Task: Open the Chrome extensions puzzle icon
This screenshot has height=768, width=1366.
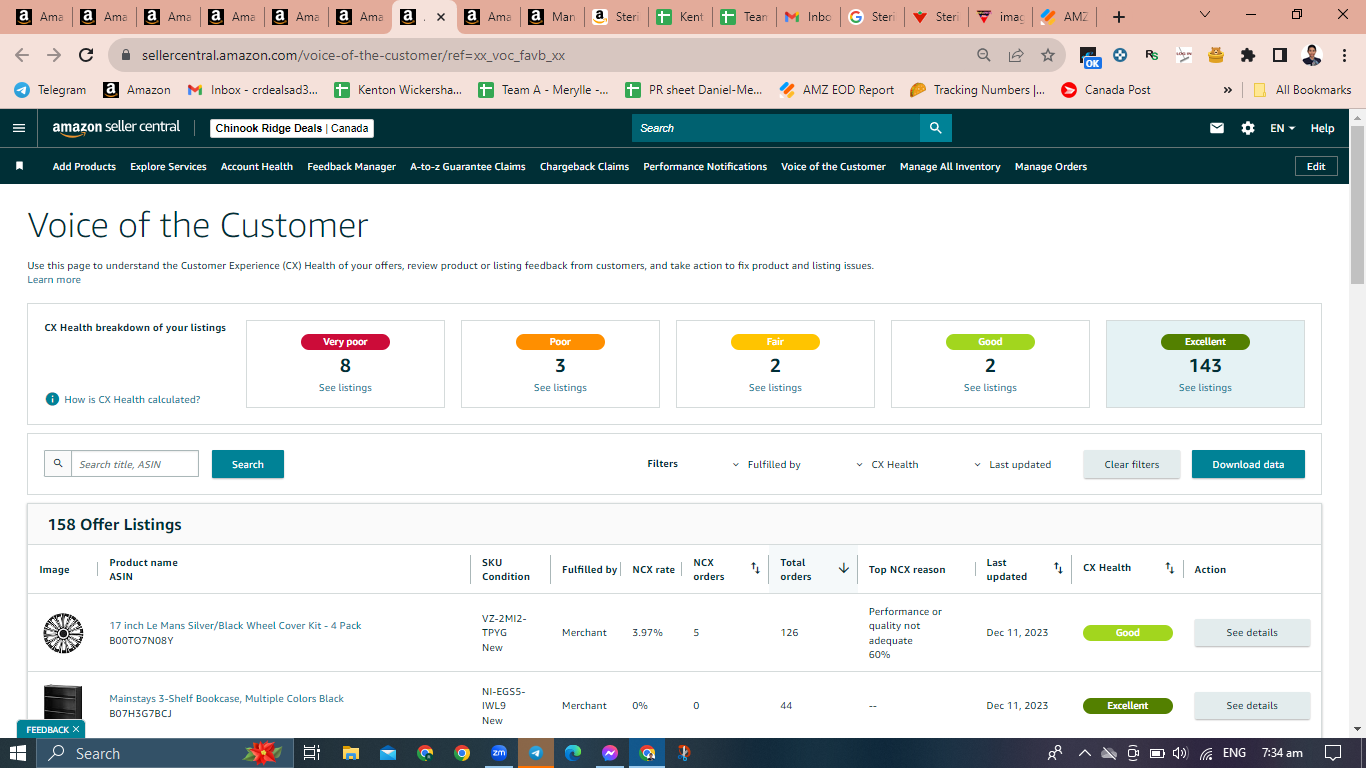Action: tap(1248, 55)
